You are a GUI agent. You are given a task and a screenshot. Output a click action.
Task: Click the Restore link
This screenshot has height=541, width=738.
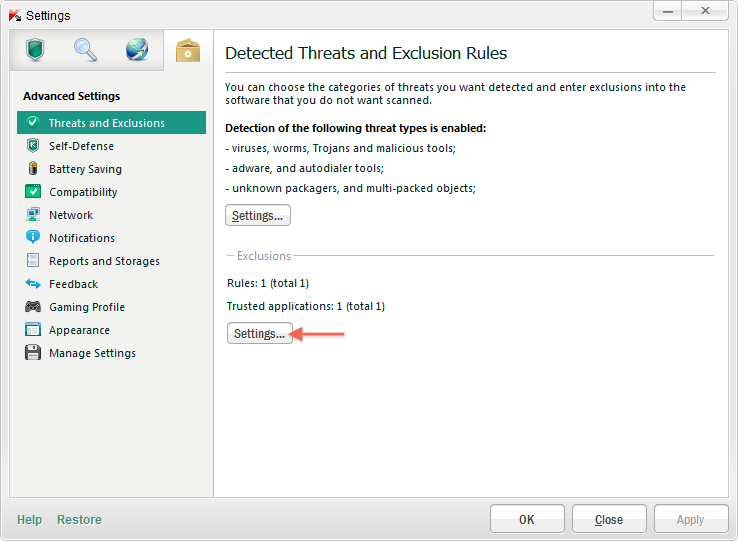tap(79, 520)
